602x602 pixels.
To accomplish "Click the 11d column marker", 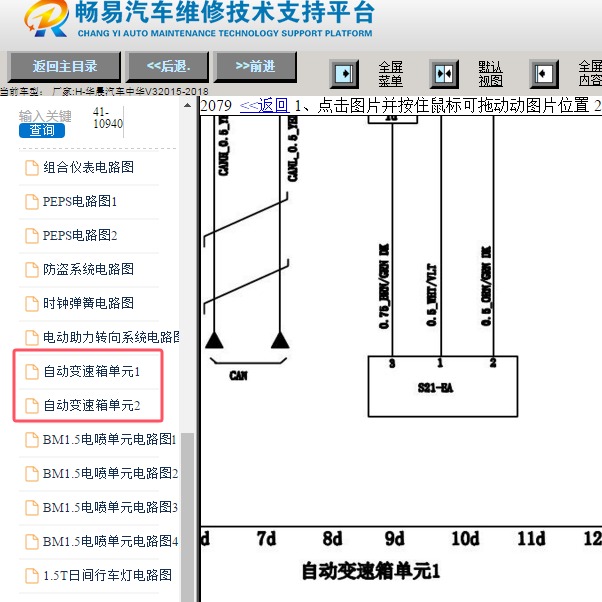I will 531,538.
